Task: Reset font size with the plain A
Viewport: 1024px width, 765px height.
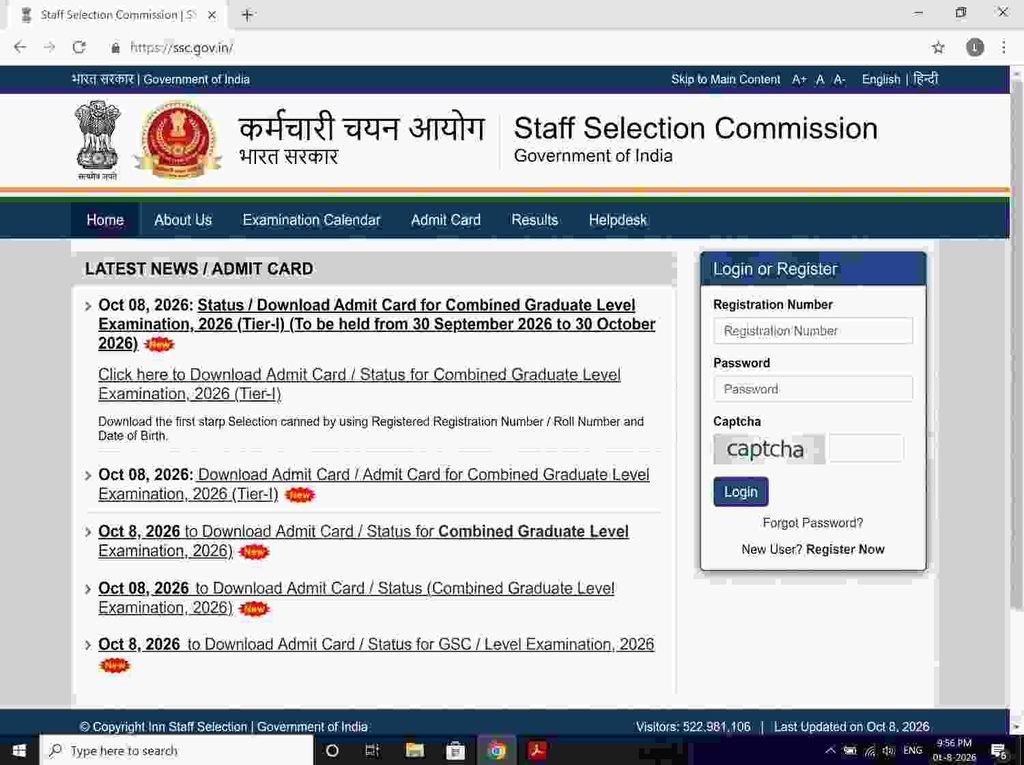Action: pyautogui.click(x=820, y=80)
